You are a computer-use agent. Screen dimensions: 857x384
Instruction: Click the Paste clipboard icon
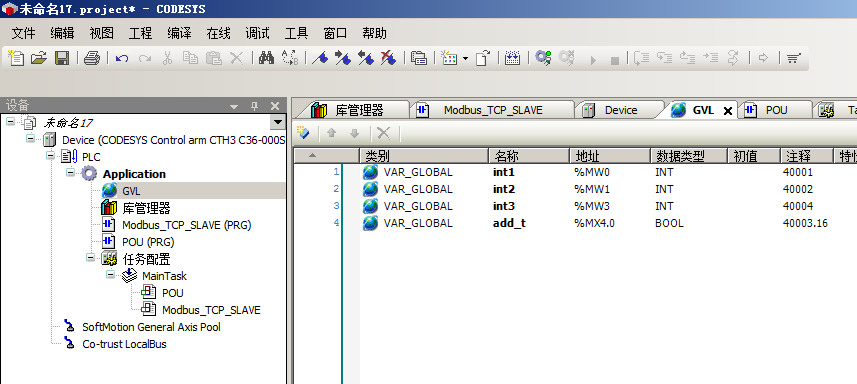213,58
